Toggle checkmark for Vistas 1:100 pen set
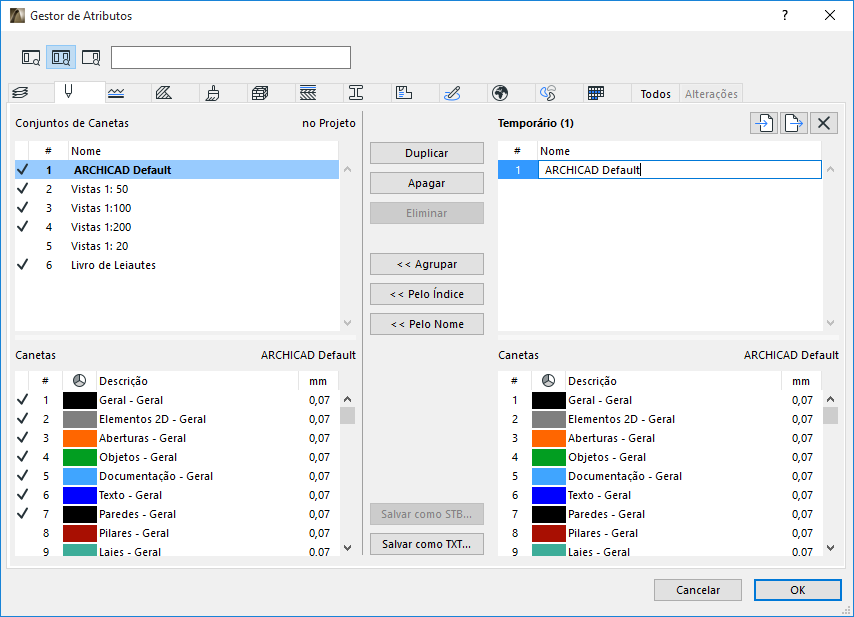 pos(23,208)
